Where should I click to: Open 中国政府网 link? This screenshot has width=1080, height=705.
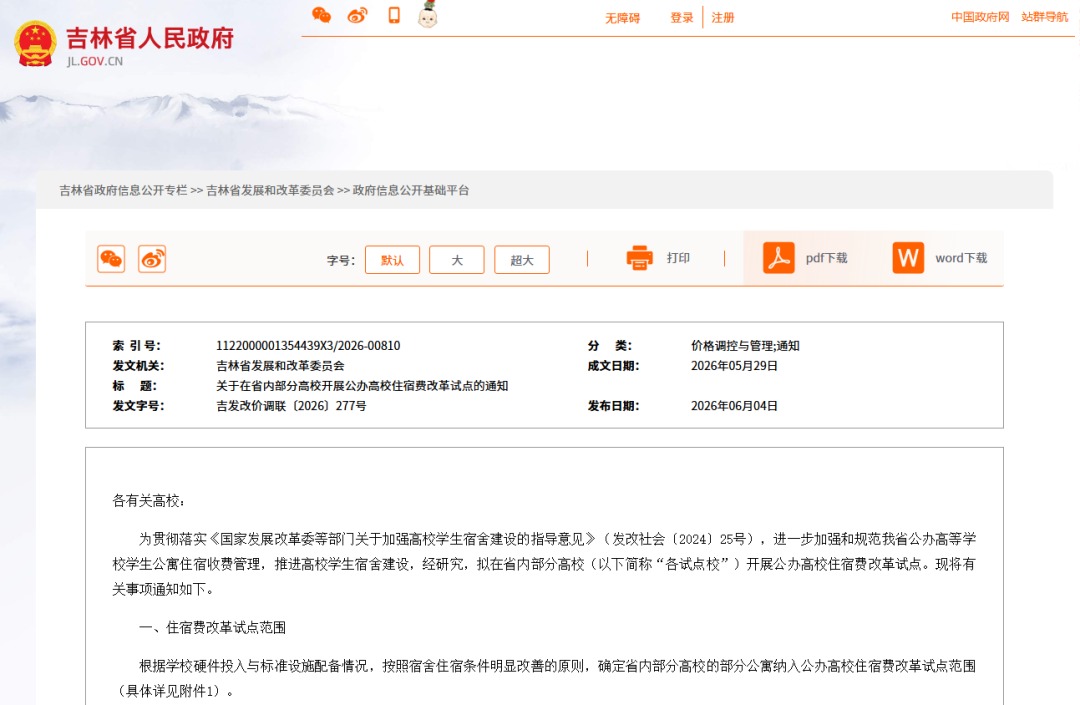pyautogui.click(x=980, y=17)
